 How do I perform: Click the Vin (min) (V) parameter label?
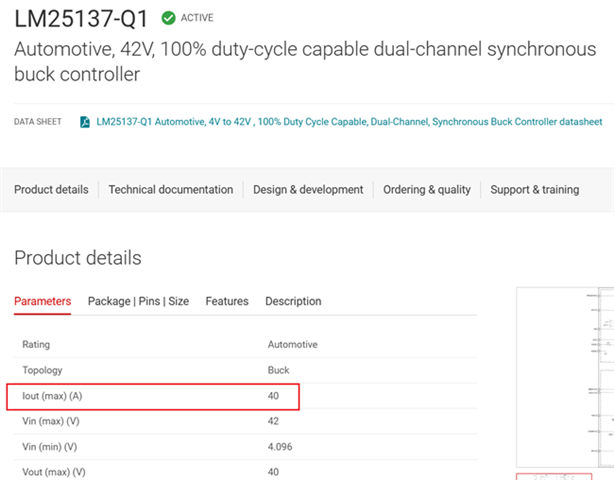48,447
